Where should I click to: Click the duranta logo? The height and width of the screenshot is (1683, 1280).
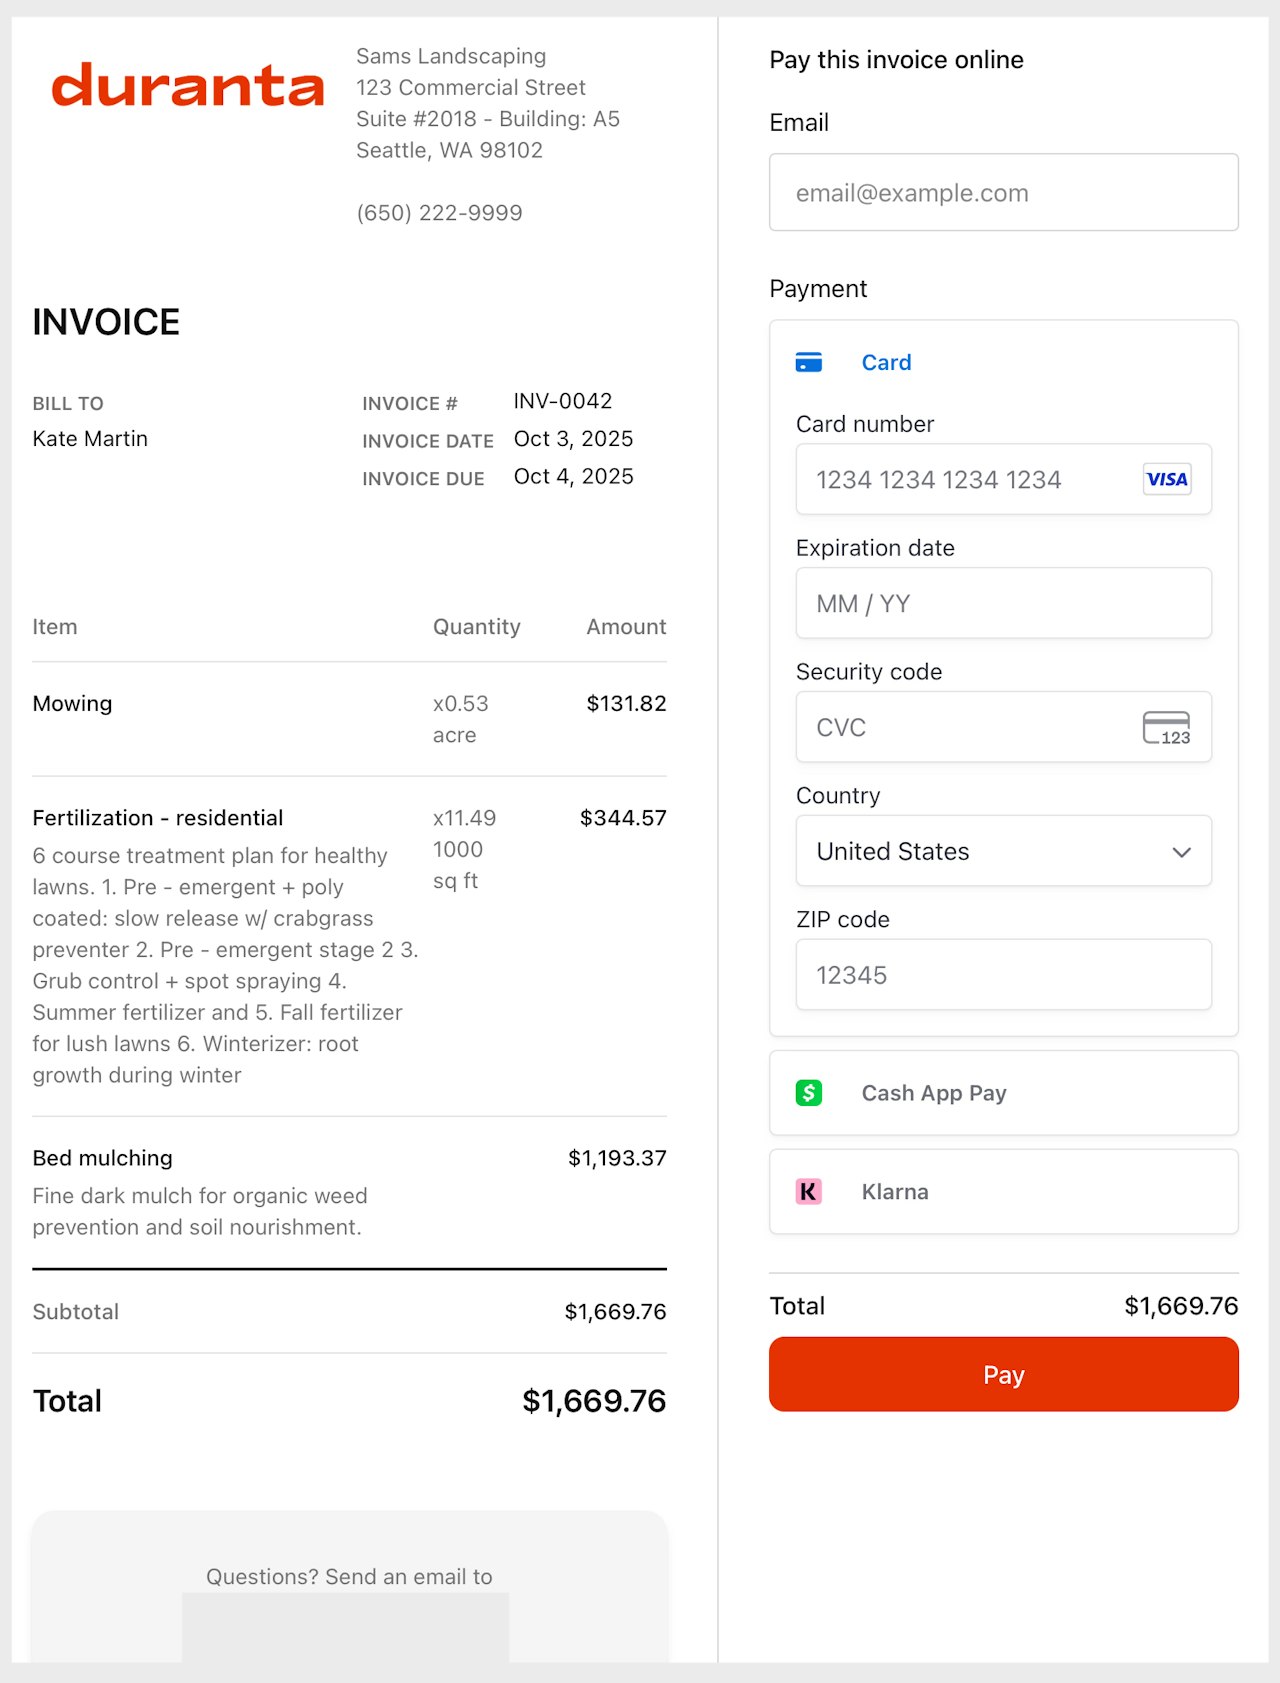pyautogui.click(x=188, y=86)
